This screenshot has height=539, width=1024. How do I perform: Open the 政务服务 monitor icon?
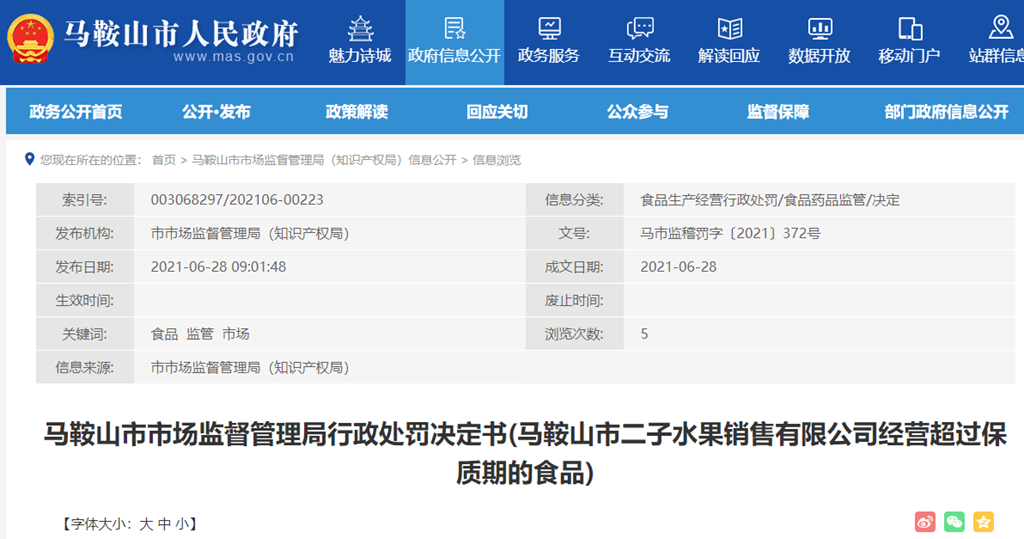(549, 27)
